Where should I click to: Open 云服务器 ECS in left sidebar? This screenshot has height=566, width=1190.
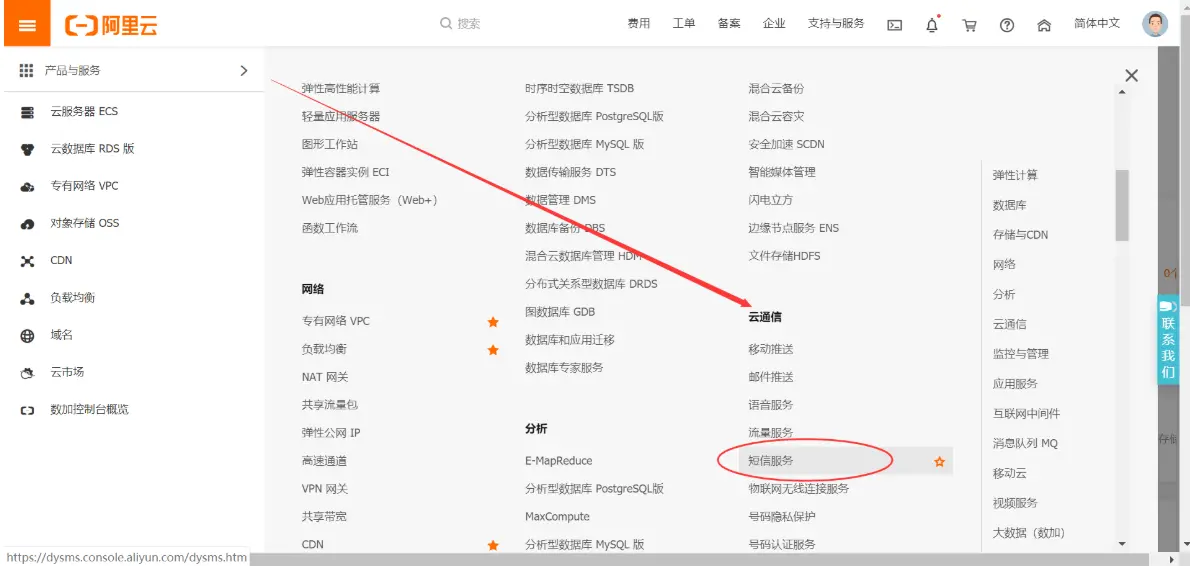[x=84, y=112]
